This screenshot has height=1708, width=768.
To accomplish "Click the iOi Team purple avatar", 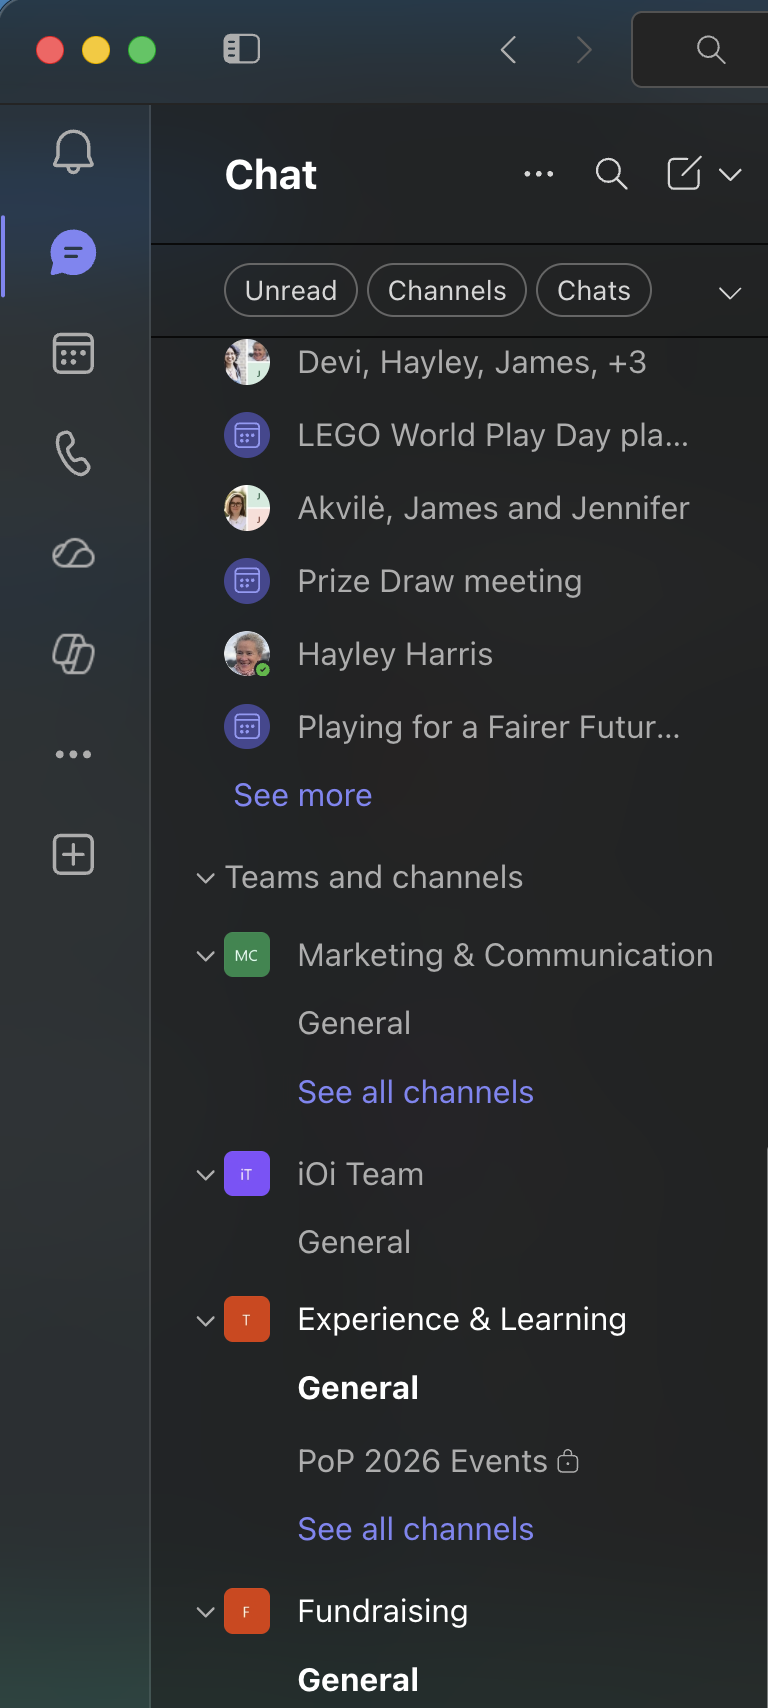I will click(x=247, y=1174).
